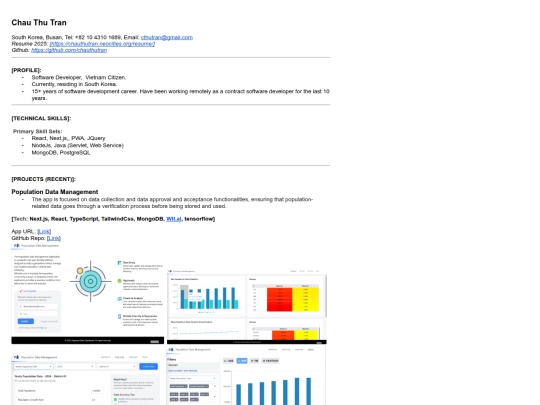Viewport: 540px width, 405px height.
Task: Click the blue login button in first screenshot
Action: tap(26, 321)
